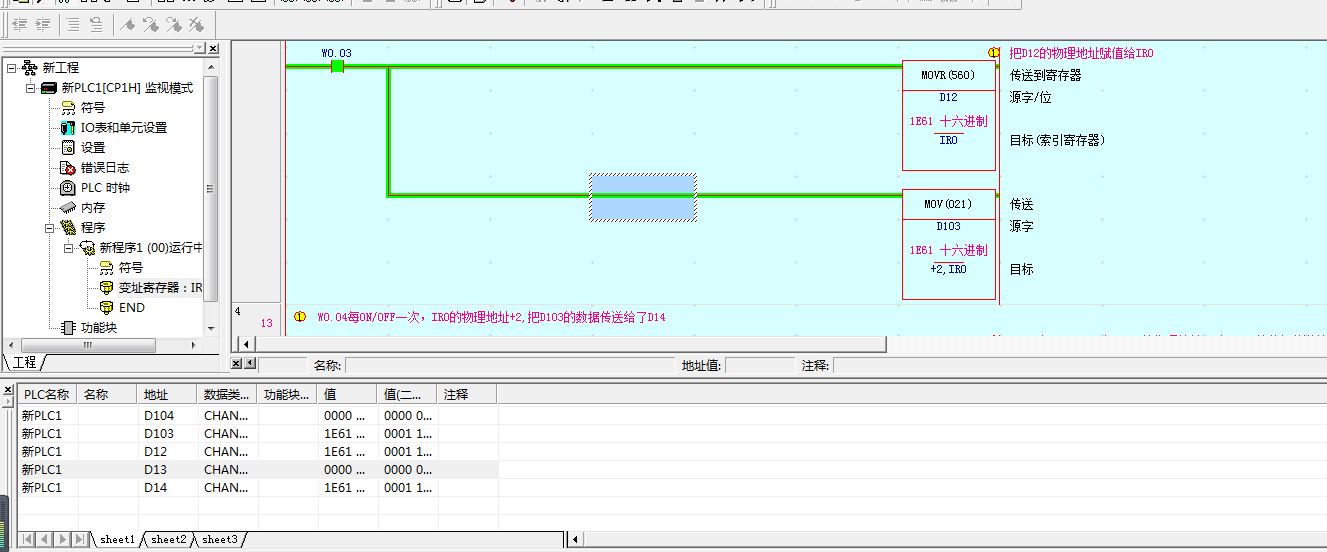1327x552 pixels.
Task: Switch to sheet2 watch tab
Action: (x=168, y=540)
